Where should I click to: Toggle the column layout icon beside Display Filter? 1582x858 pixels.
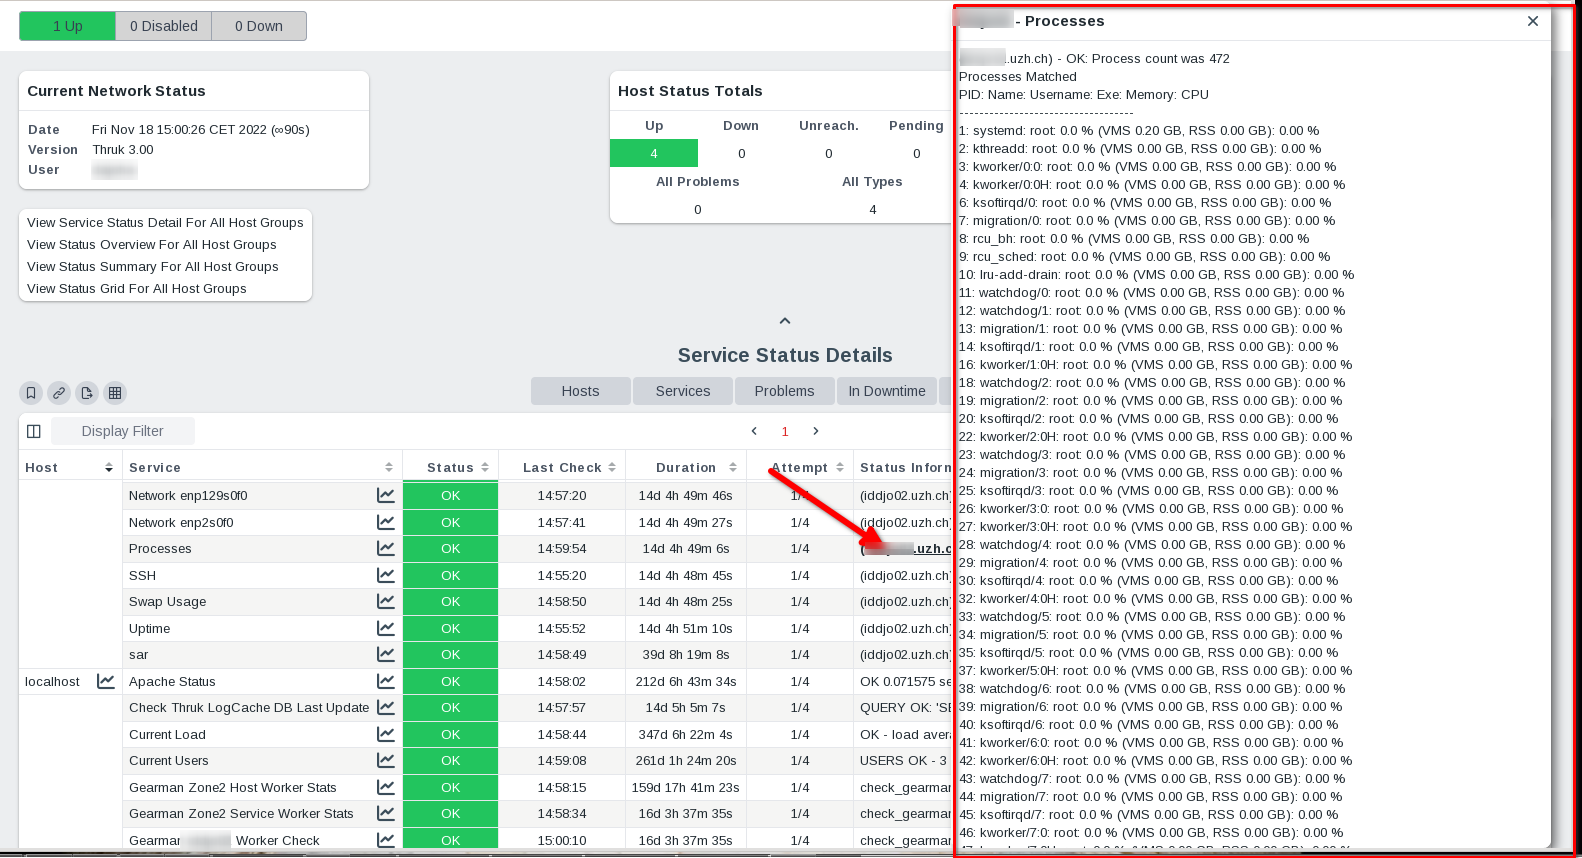coord(34,431)
